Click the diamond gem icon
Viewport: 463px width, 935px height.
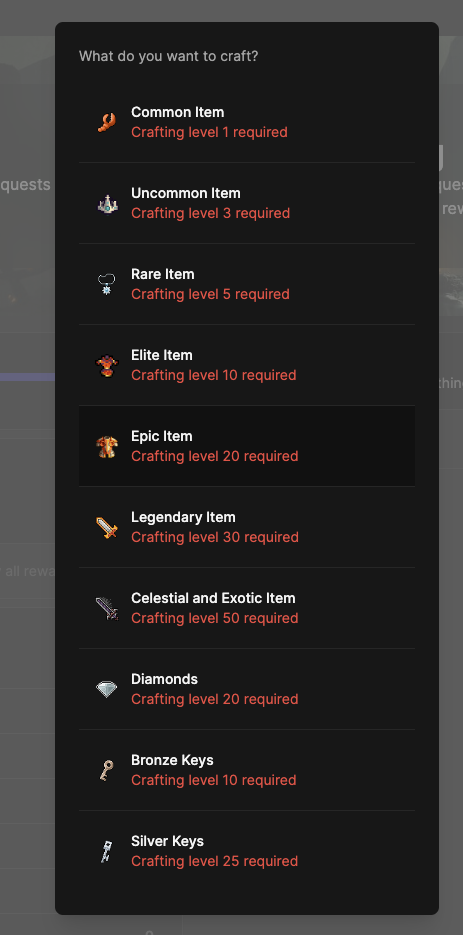(107, 690)
